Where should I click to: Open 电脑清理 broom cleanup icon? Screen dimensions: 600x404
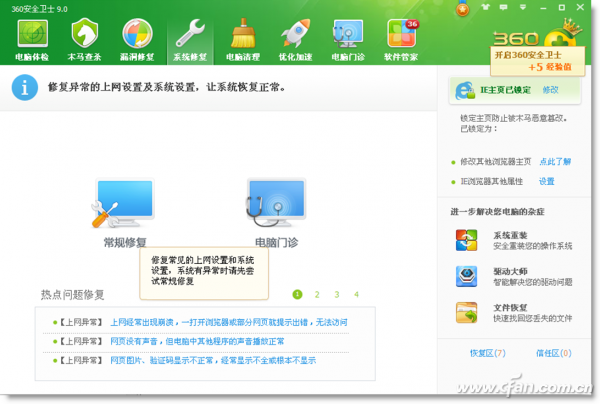[x=243, y=33]
